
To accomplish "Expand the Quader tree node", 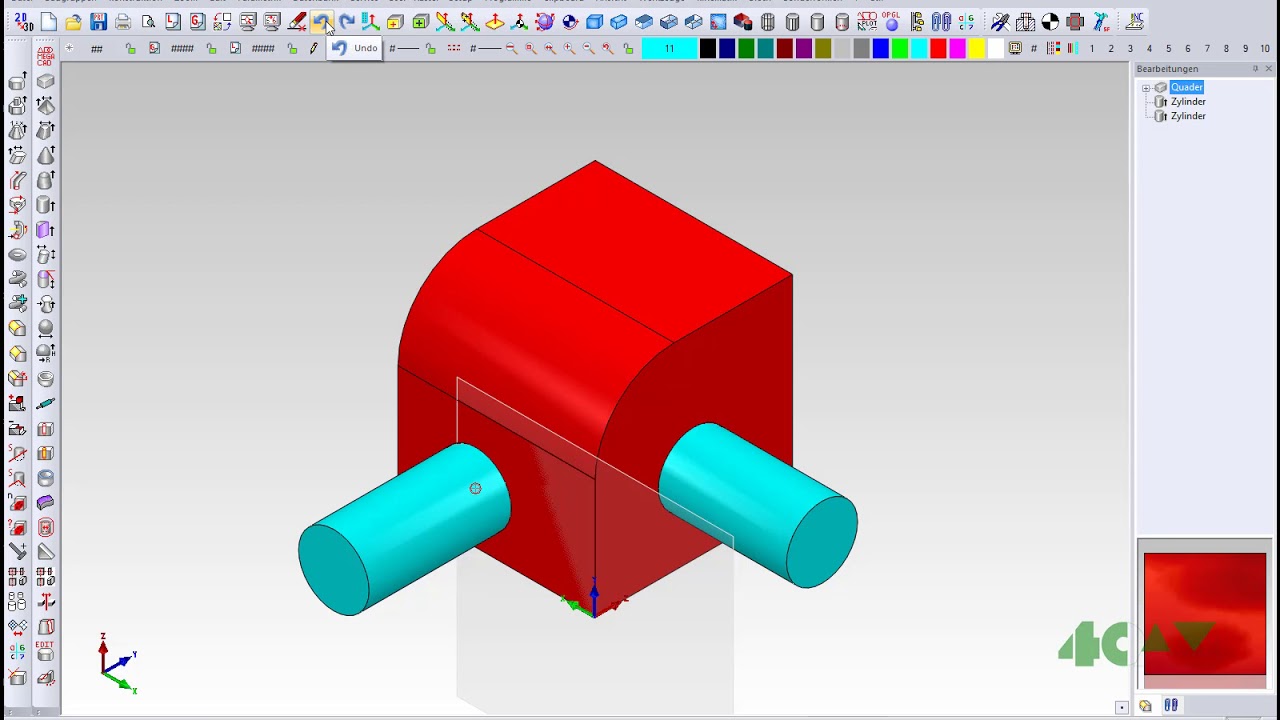I will 1146,88.
